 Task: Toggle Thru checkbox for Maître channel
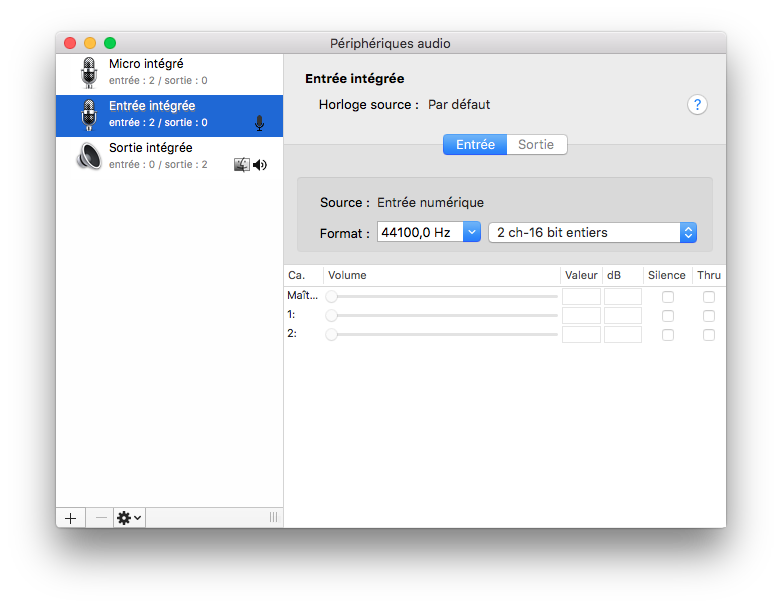coord(709,297)
